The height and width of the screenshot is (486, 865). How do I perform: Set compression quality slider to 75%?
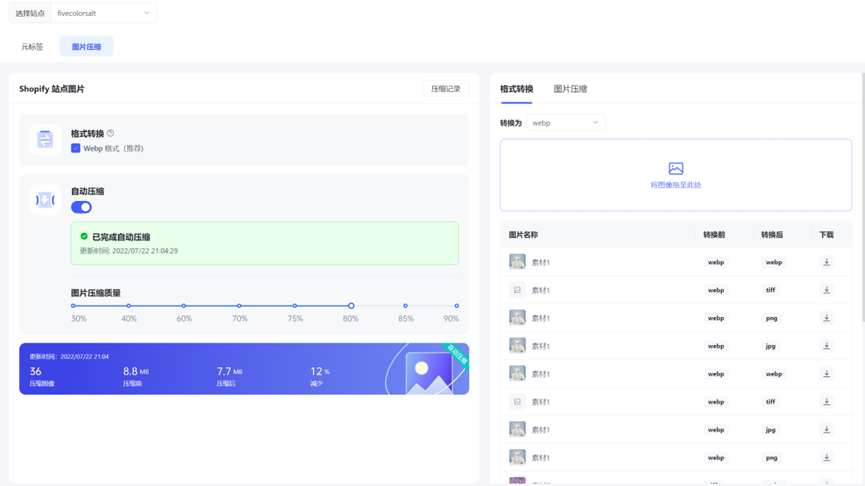click(x=295, y=306)
